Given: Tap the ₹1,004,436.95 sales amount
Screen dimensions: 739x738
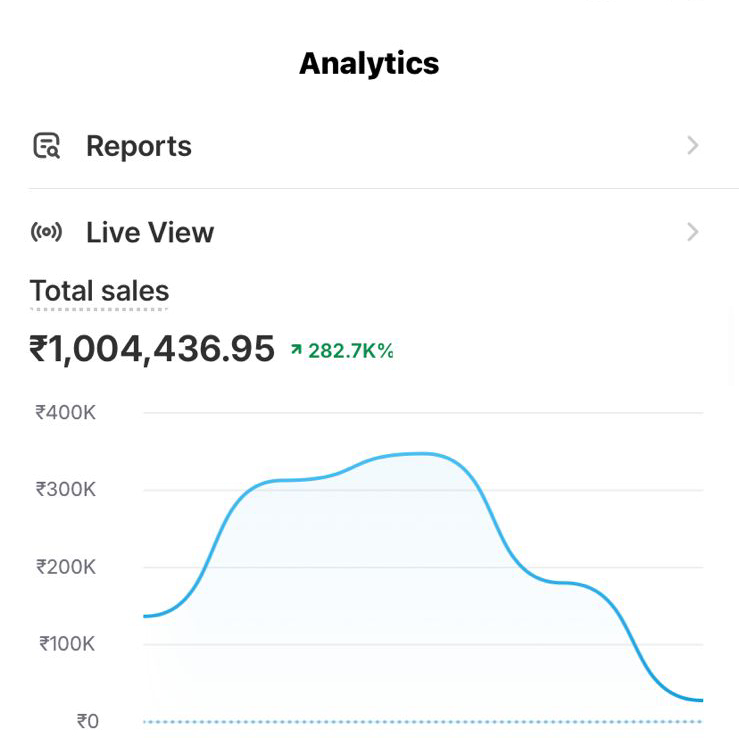Looking at the screenshot, I should [x=152, y=349].
